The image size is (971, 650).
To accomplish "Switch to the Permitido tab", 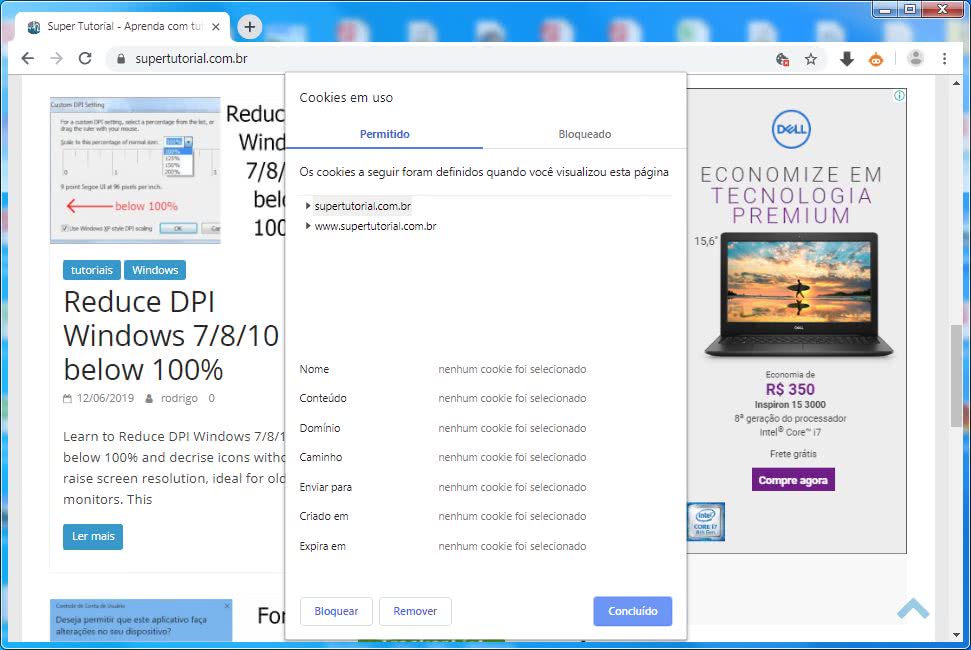I will coord(385,134).
